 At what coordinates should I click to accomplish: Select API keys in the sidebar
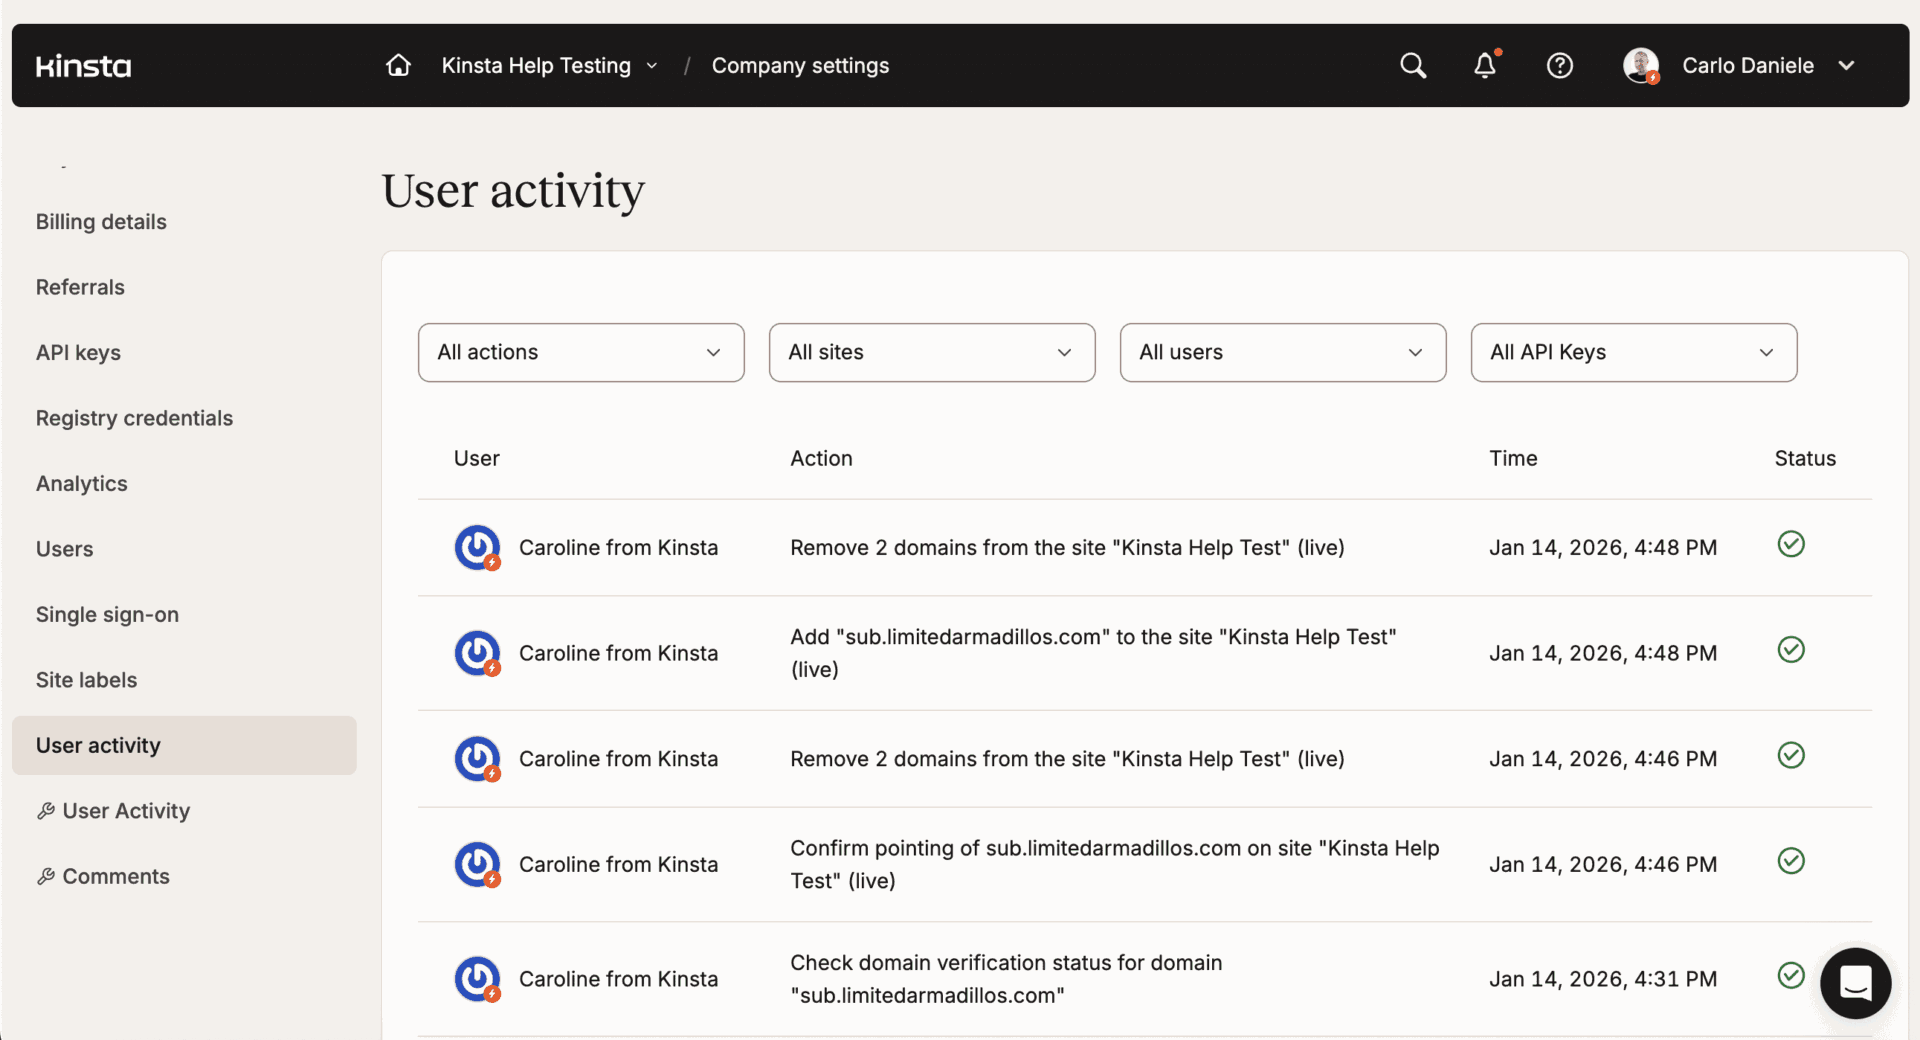click(x=78, y=353)
